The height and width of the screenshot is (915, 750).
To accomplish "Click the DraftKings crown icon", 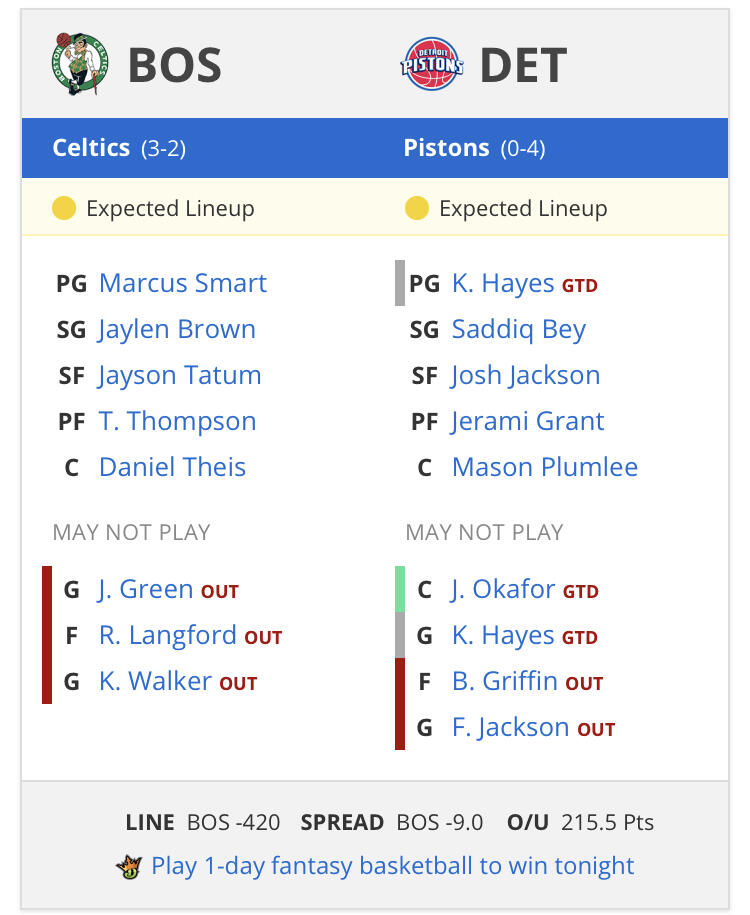I will point(128,866).
